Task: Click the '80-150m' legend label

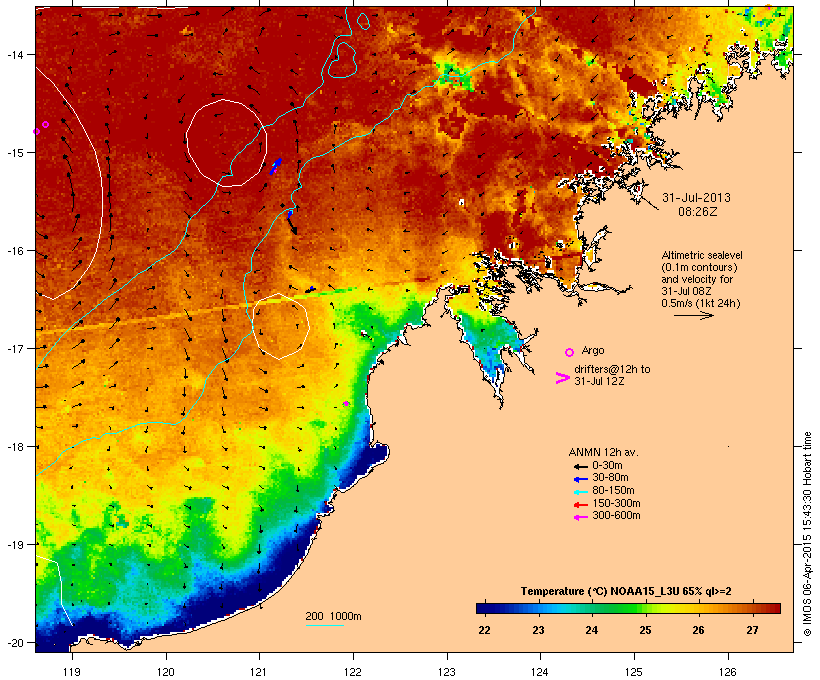Action: 613,490
